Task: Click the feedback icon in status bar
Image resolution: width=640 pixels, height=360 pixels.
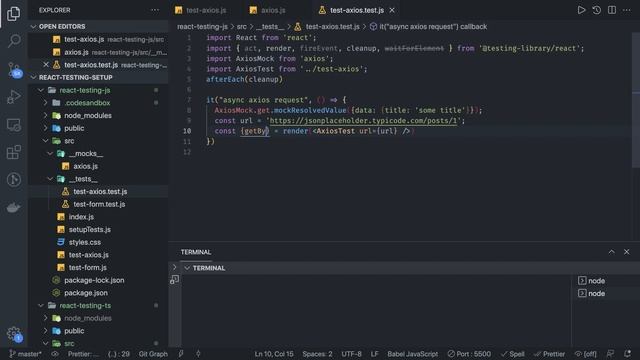Action: 610,354
